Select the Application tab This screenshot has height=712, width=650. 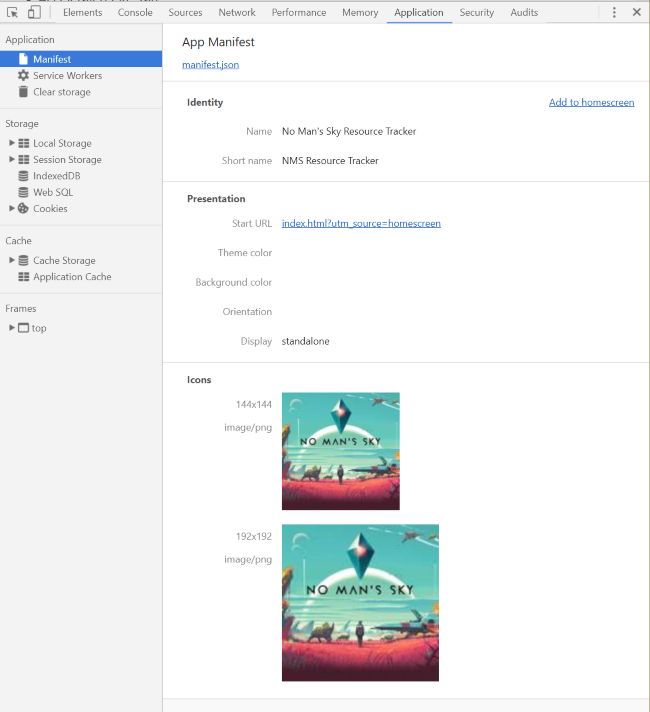(x=419, y=13)
